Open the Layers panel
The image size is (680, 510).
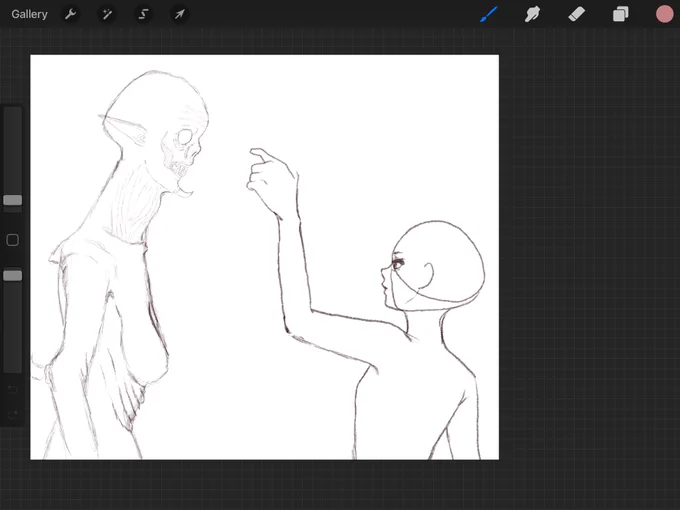621,14
